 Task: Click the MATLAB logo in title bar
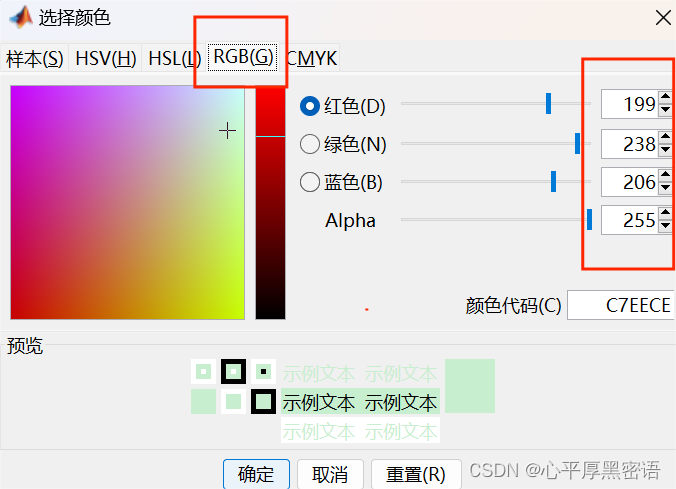point(21,18)
